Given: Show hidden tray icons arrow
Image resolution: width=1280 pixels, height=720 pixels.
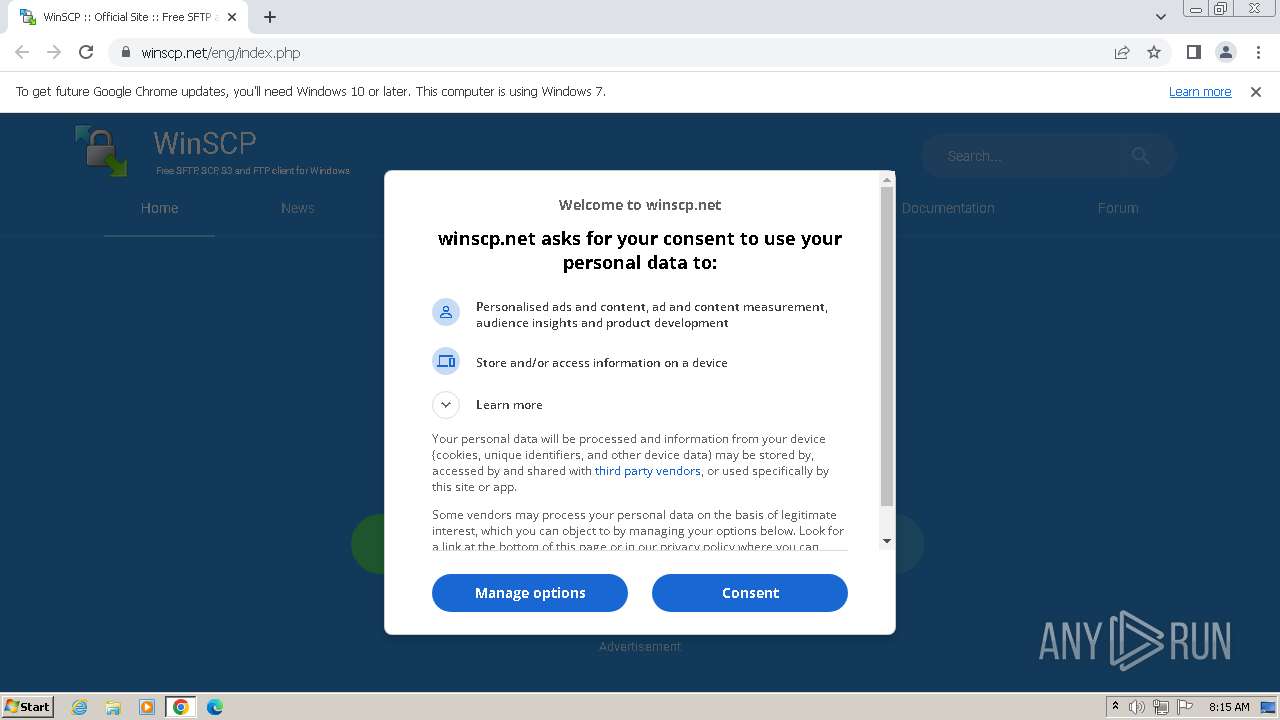Looking at the screenshot, I should [1115, 707].
